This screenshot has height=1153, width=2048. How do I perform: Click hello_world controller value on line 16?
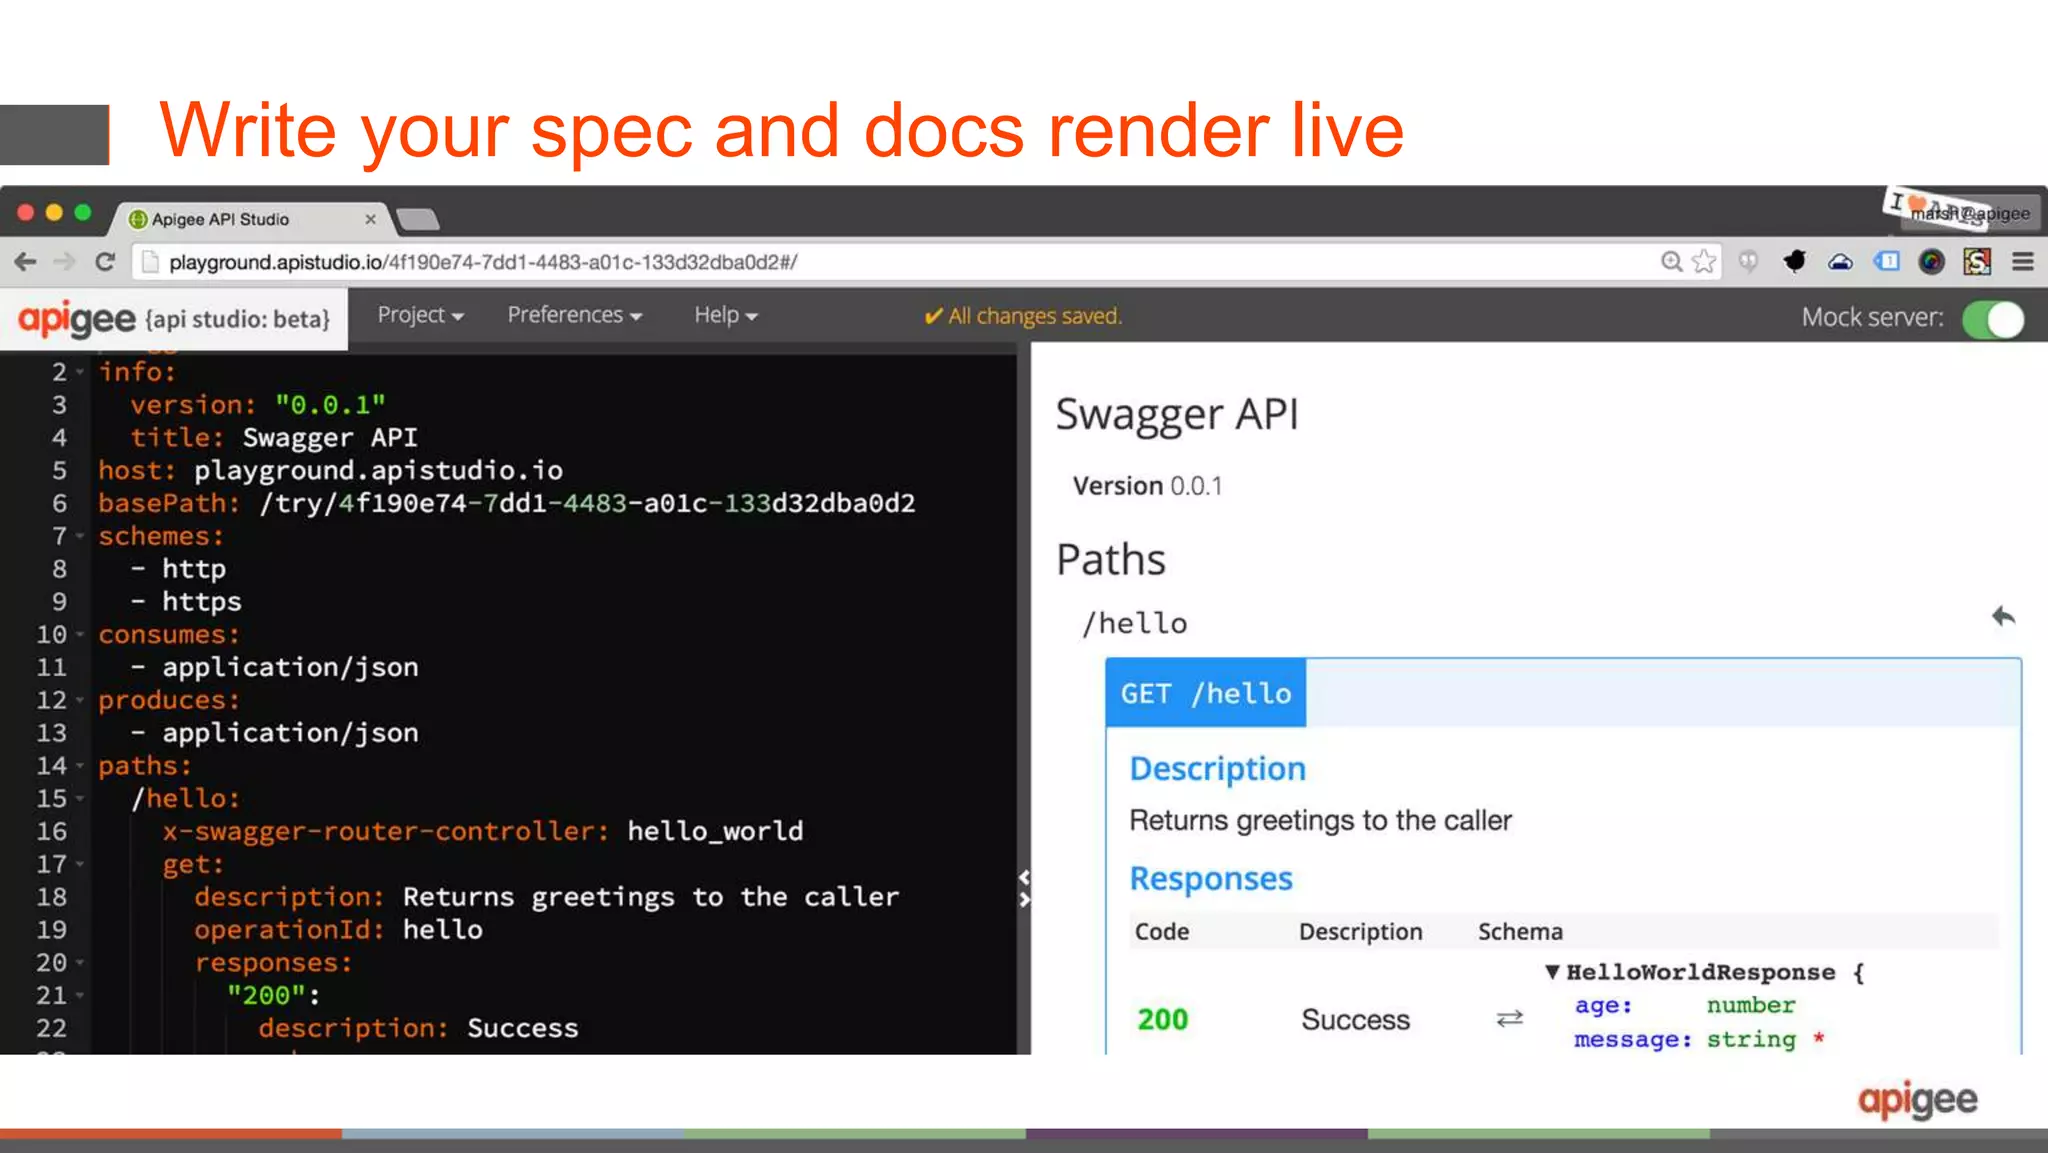tap(715, 831)
